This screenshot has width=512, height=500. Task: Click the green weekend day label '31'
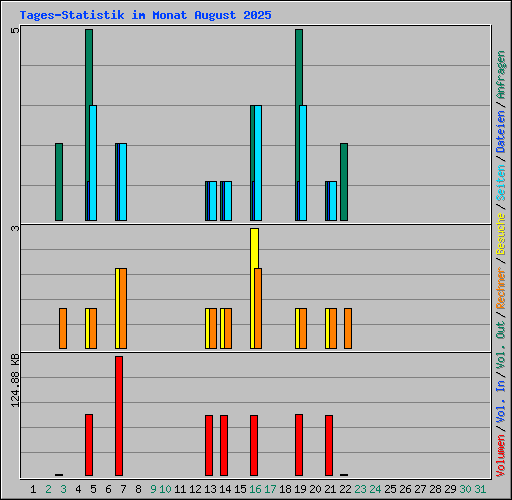point(480,489)
